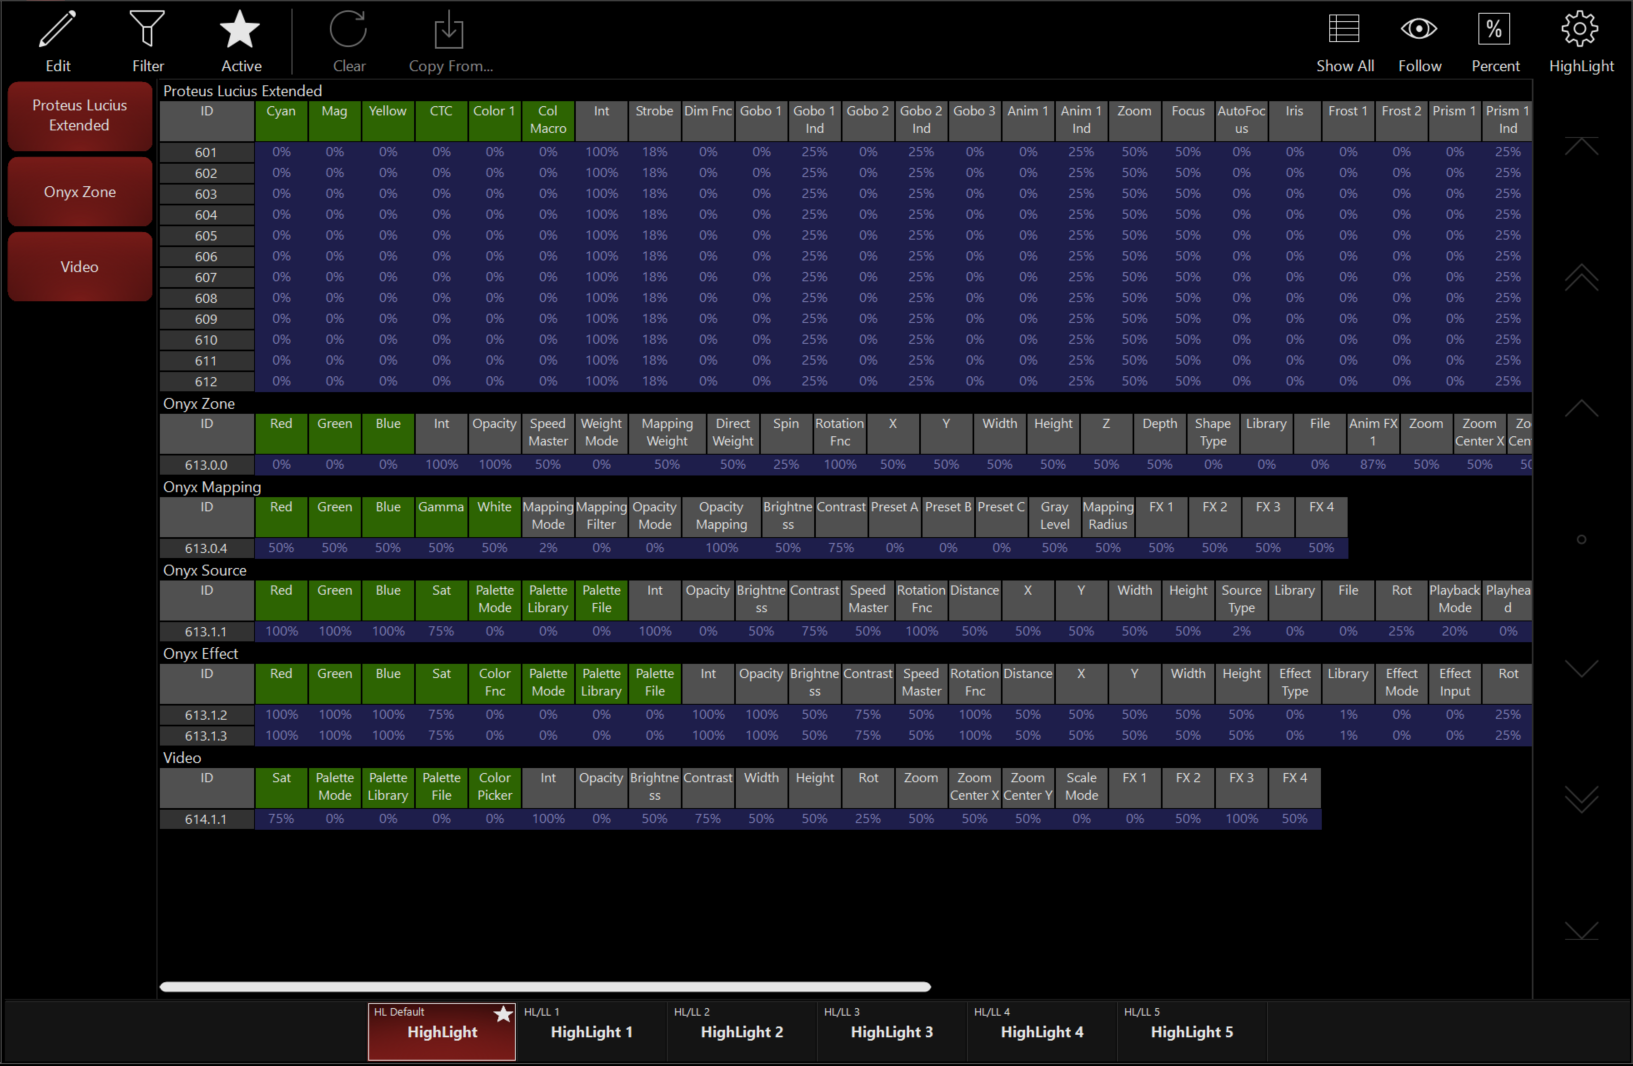Click the Int value for fixture 601
This screenshot has height=1066, width=1633.
[x=601, y=152]
